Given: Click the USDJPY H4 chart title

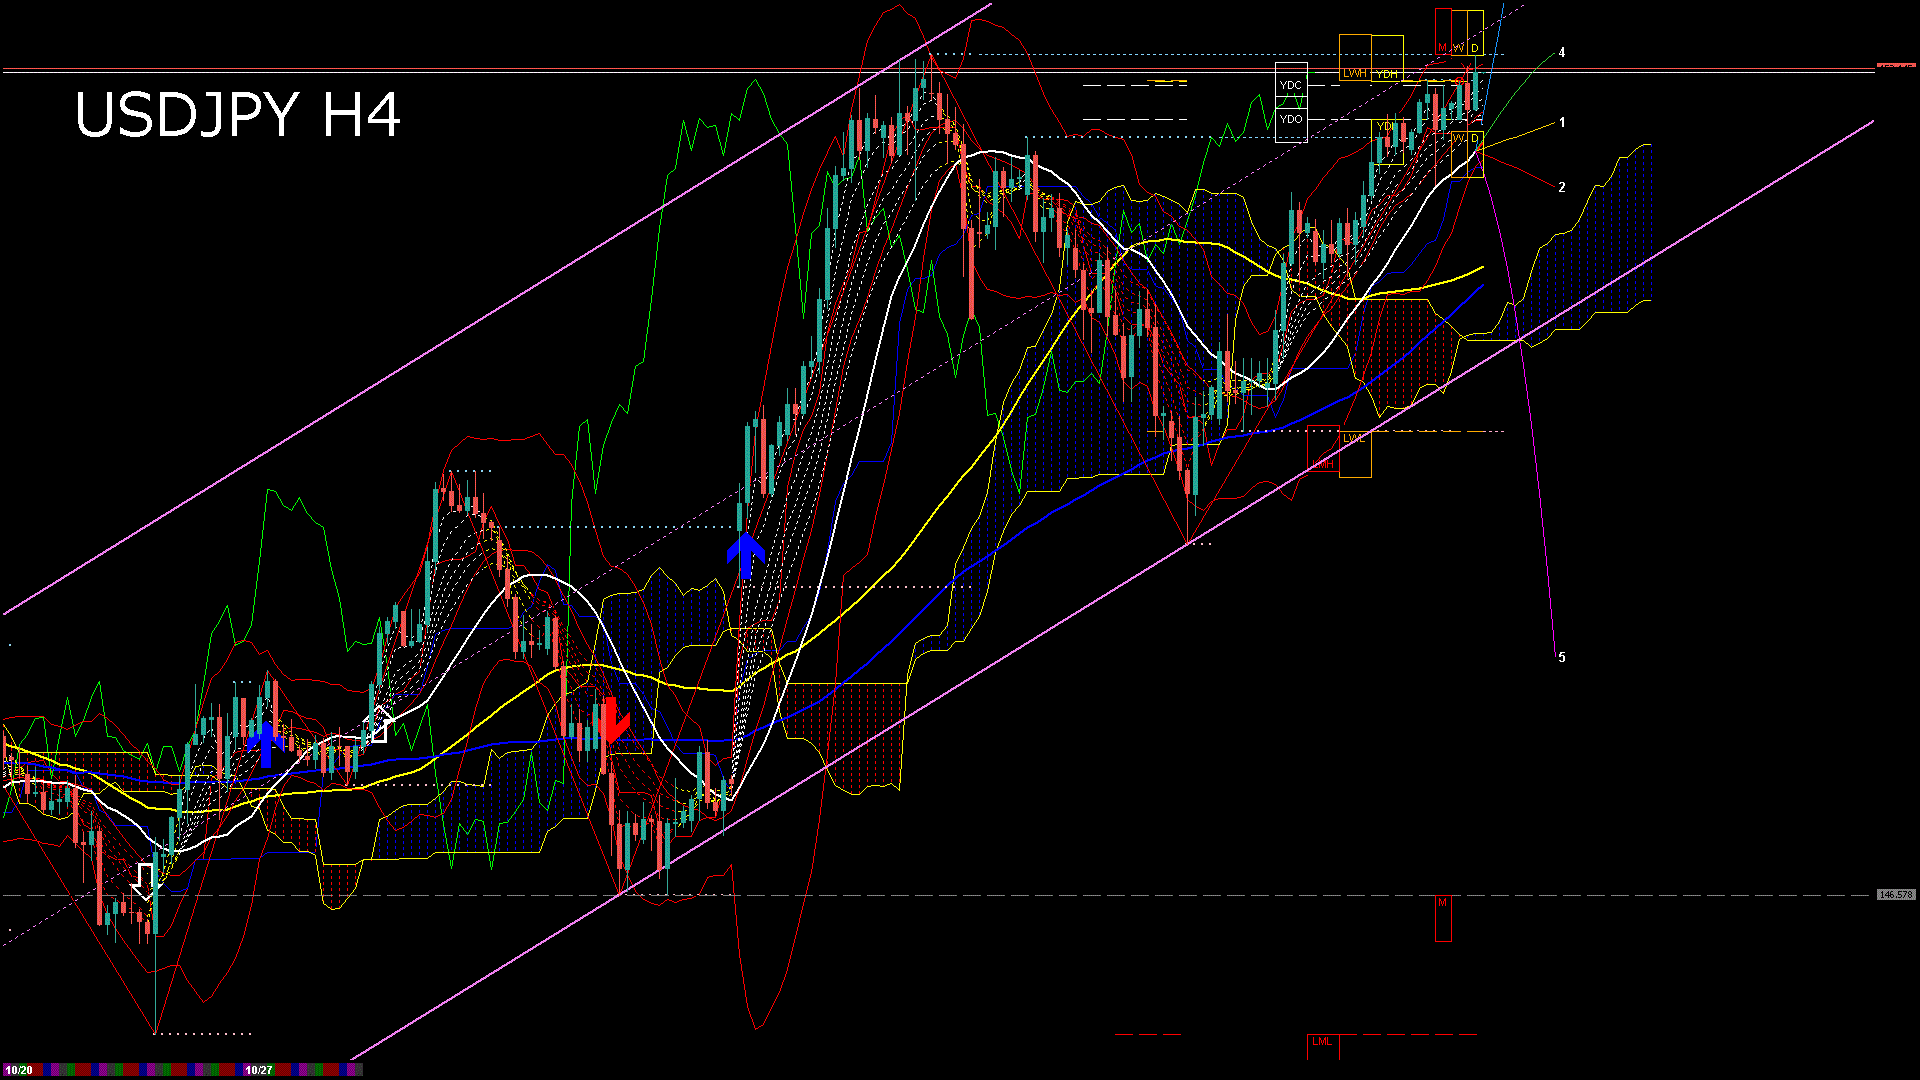Looking at the screenshot, I should (238, 115).
